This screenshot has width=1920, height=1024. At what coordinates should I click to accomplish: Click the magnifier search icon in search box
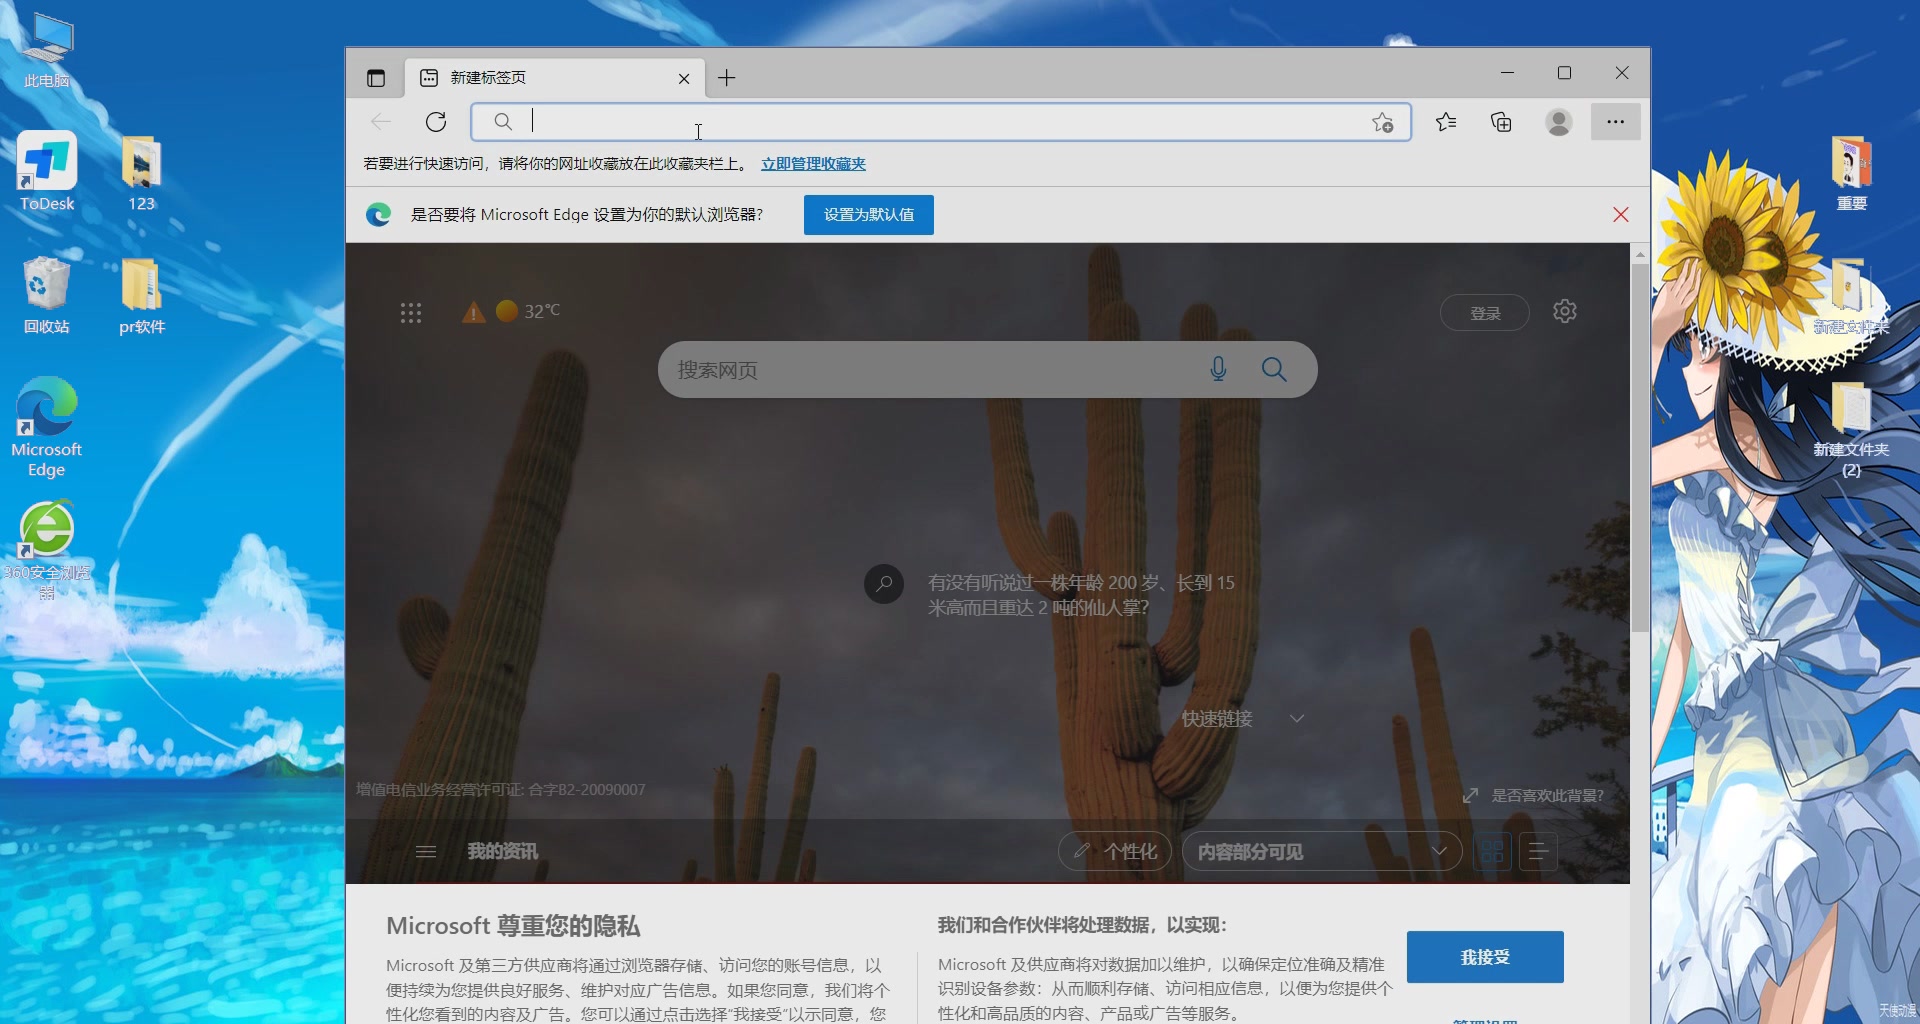pos(1274,370)
